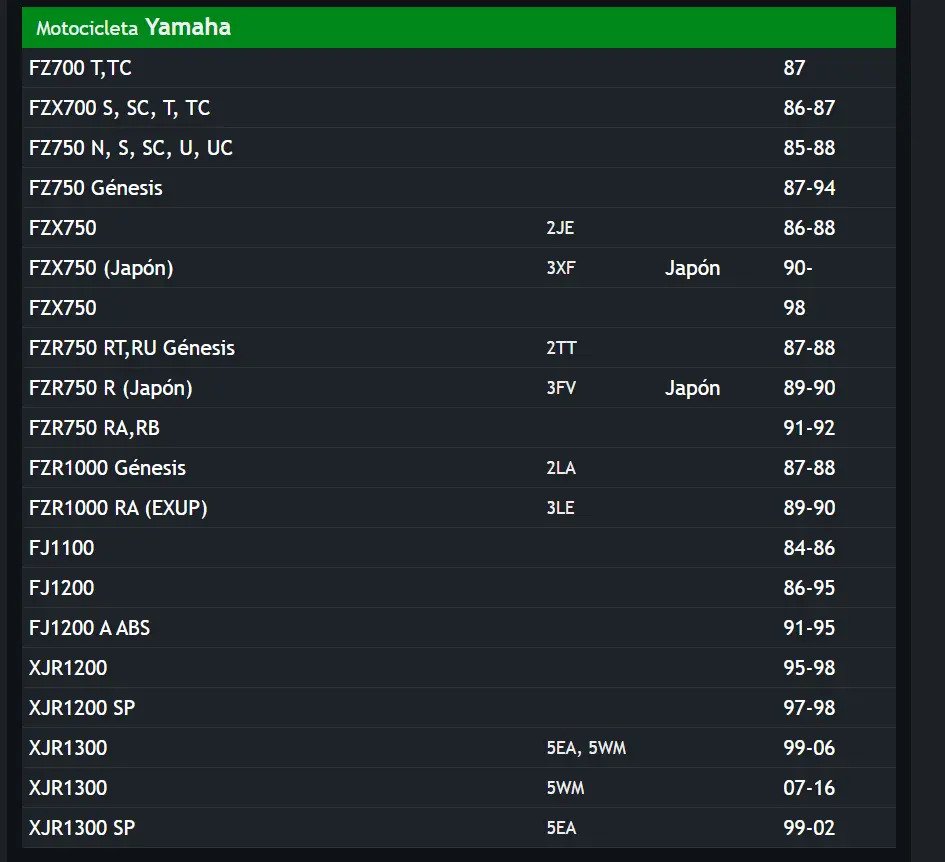Image resolution: width=945 pixels, height=862 pixels.
Task: Select the FZR750 RT,RU Génesis row
Action: click(459, 348)
